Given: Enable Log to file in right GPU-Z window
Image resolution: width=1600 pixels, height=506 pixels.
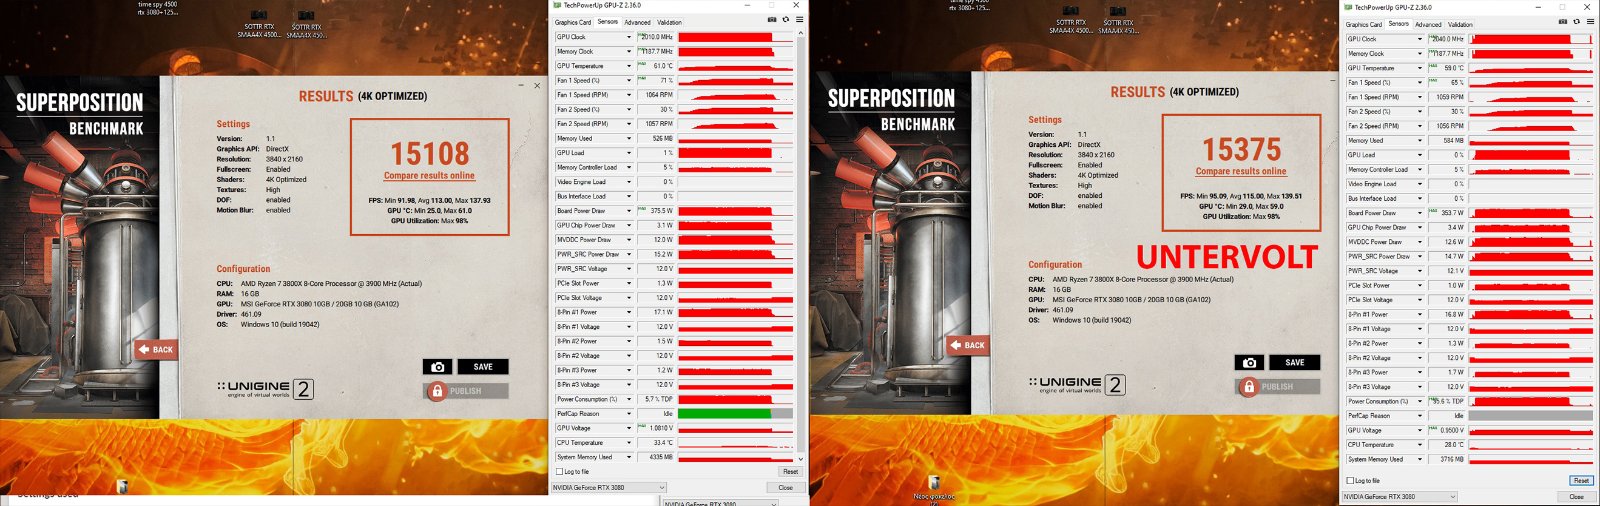Looking at the screenshot, I should (1350, 481).
